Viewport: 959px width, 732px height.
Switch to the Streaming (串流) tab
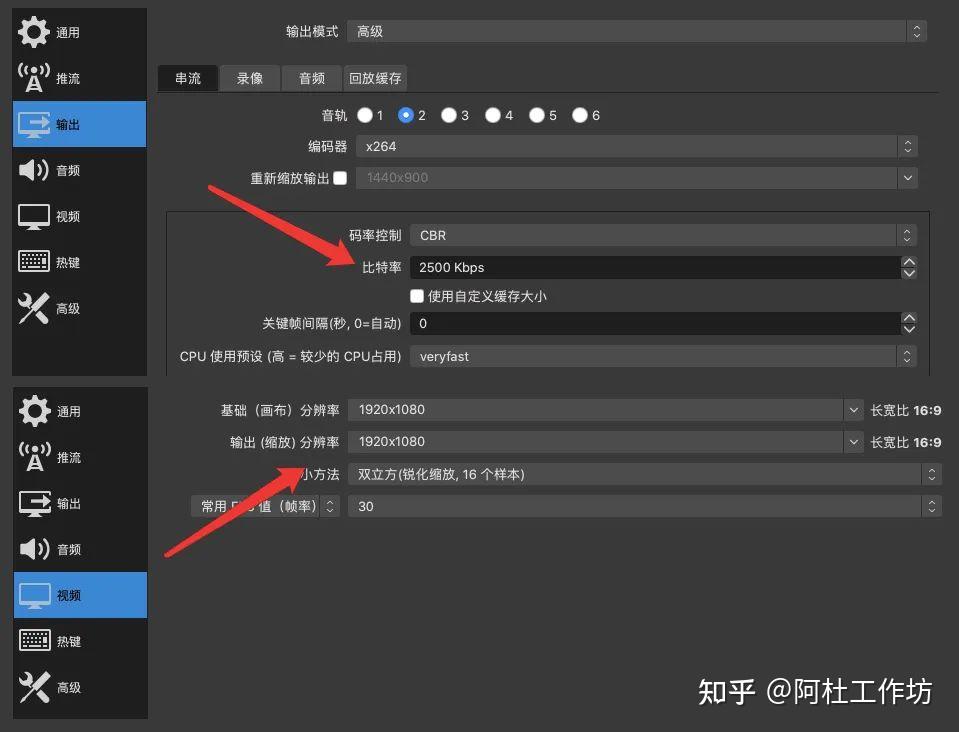click(x=188, y=78)
